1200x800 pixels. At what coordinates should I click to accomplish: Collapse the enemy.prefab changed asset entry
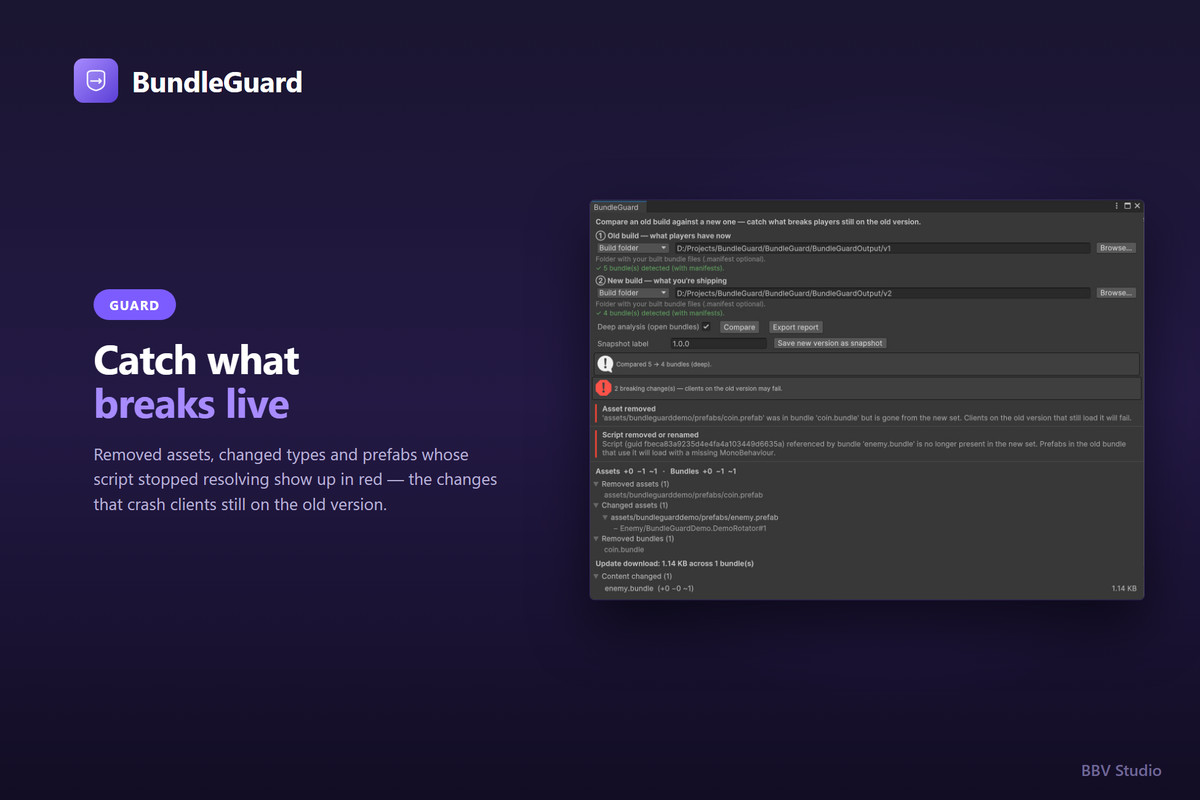[605, 517]
